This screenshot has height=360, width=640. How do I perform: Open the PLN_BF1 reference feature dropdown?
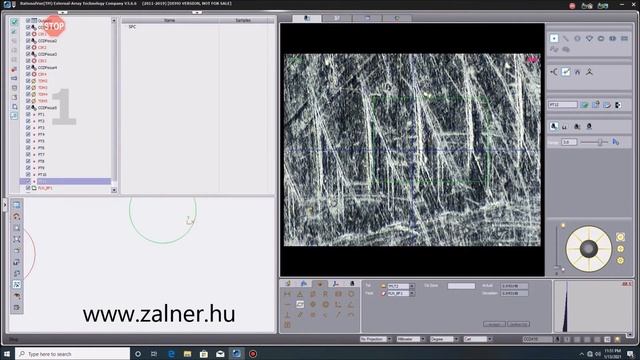412,293
